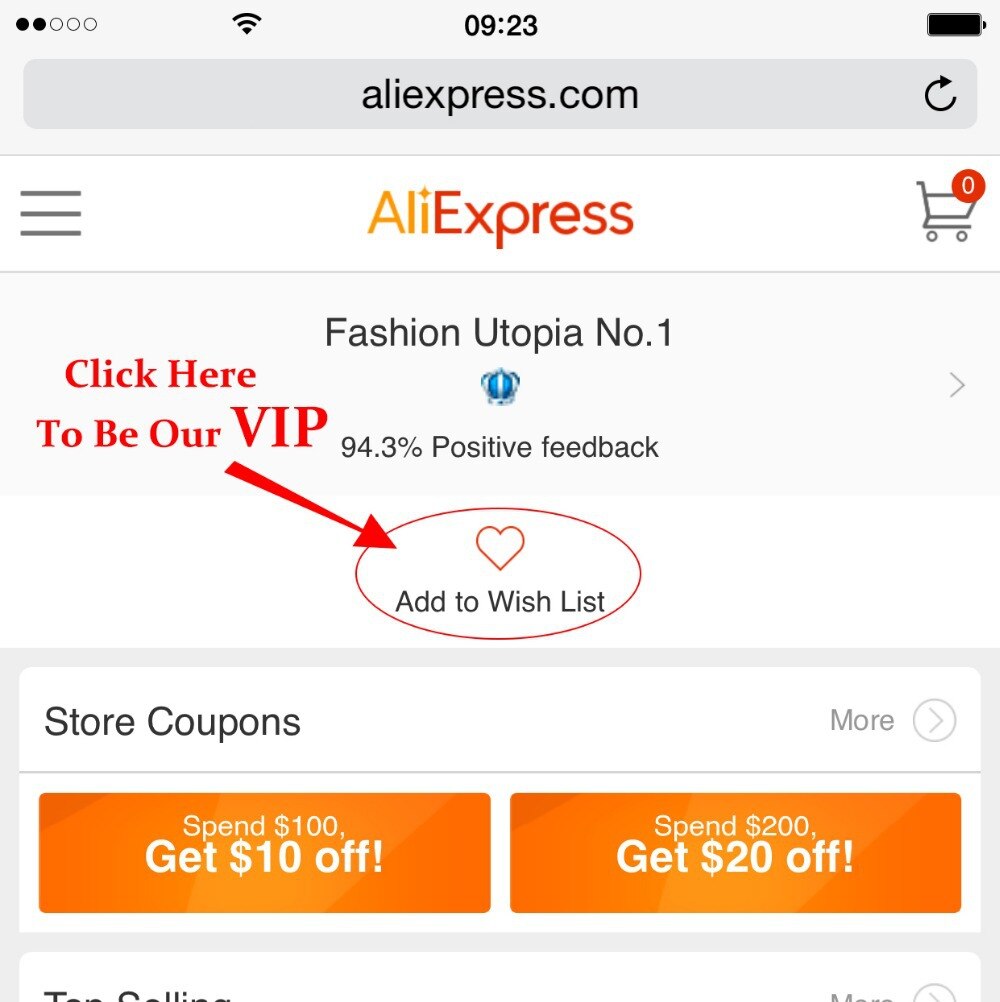Tap the red cart count badge

click(967, 186)
